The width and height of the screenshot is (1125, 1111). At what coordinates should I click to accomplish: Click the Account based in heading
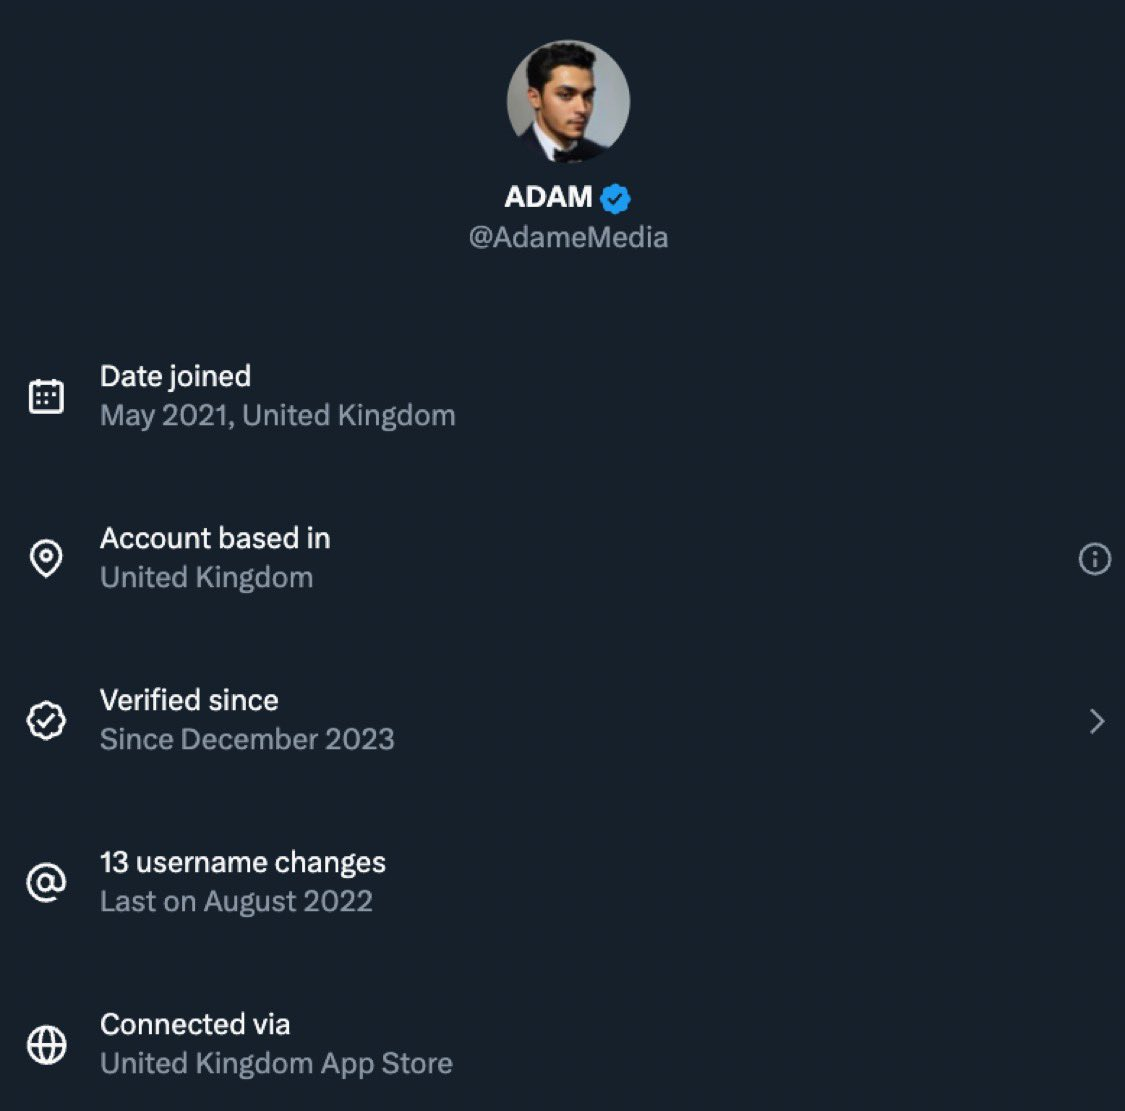point(215,538)
